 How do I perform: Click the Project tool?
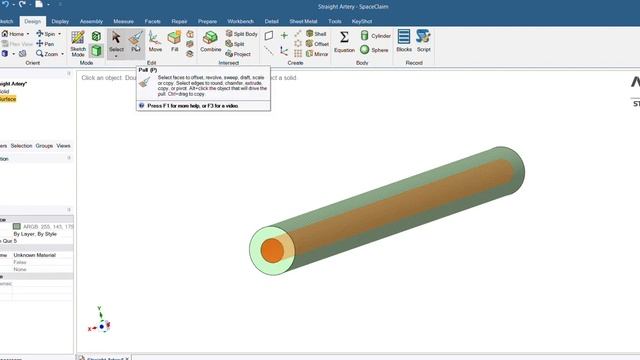click(x=238, y=53)
